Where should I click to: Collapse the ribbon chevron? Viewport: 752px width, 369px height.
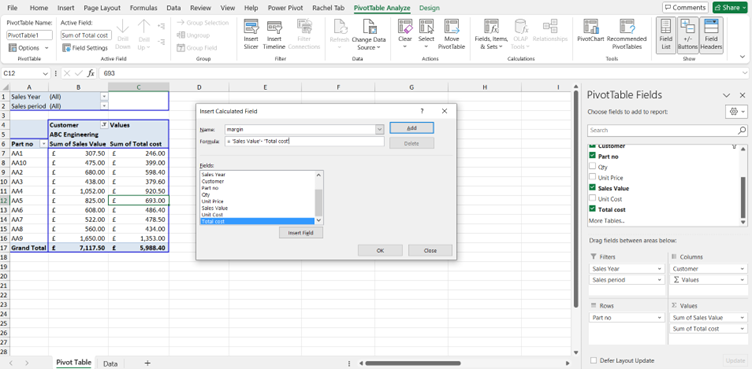click(743, 57)
